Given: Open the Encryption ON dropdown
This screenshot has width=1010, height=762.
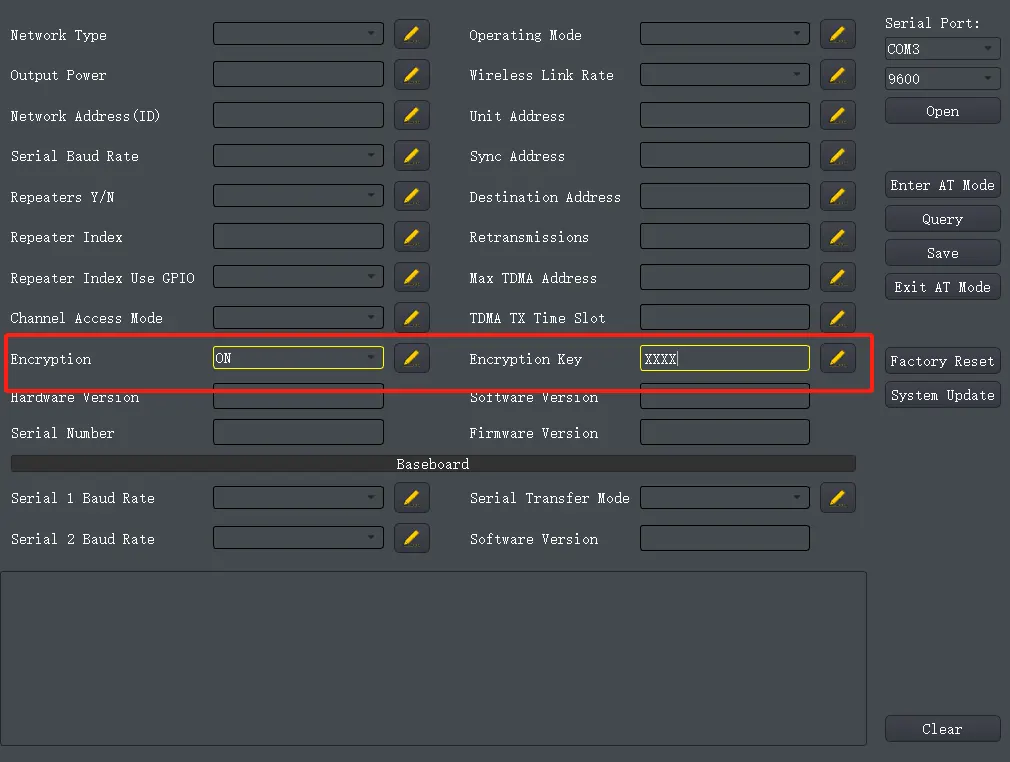Looking at the screenshot, I should pos(298,358).
